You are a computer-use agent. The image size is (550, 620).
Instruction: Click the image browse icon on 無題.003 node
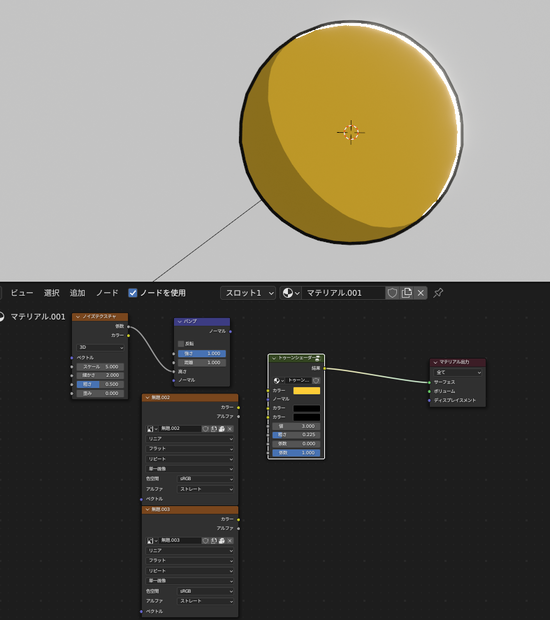[x=152, y=541]
